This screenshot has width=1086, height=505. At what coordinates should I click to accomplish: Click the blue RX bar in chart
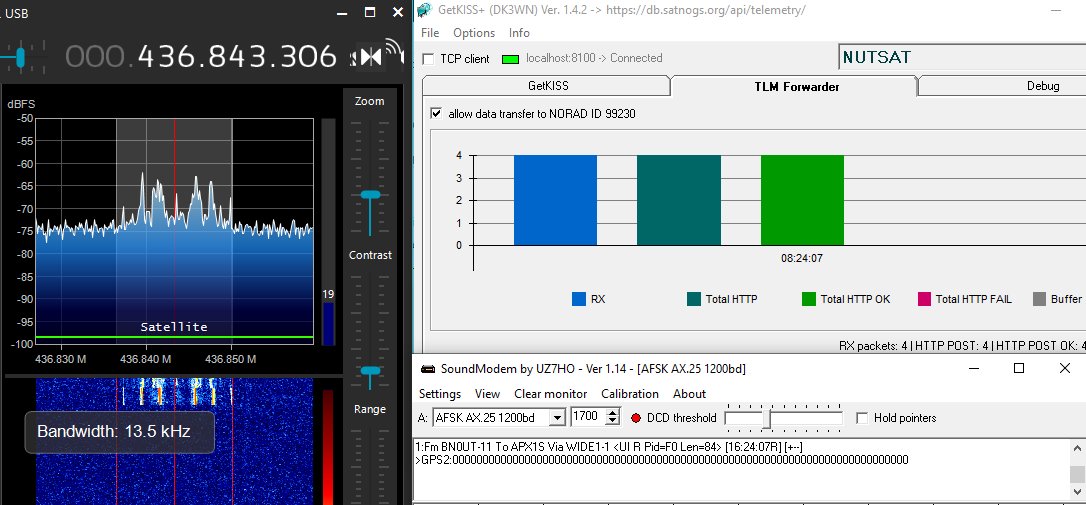555,200
